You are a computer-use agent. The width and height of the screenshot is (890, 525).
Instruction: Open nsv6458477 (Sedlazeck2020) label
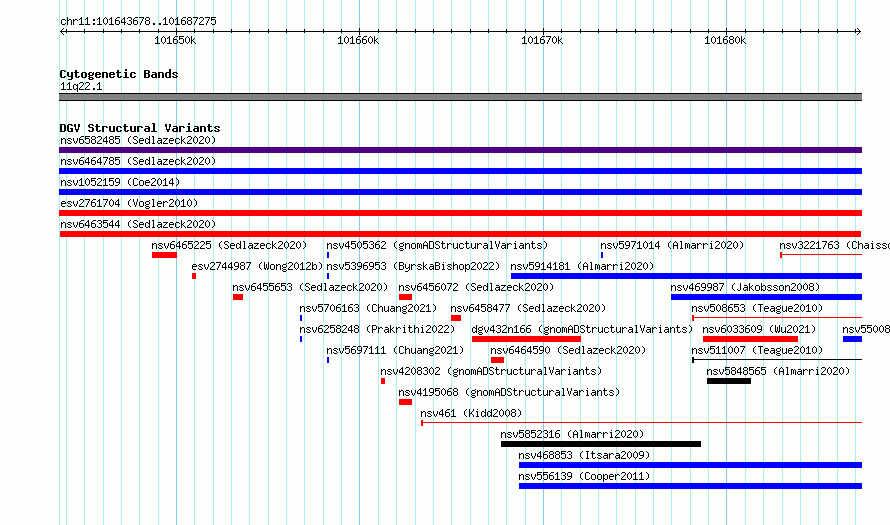coord(528,308)
